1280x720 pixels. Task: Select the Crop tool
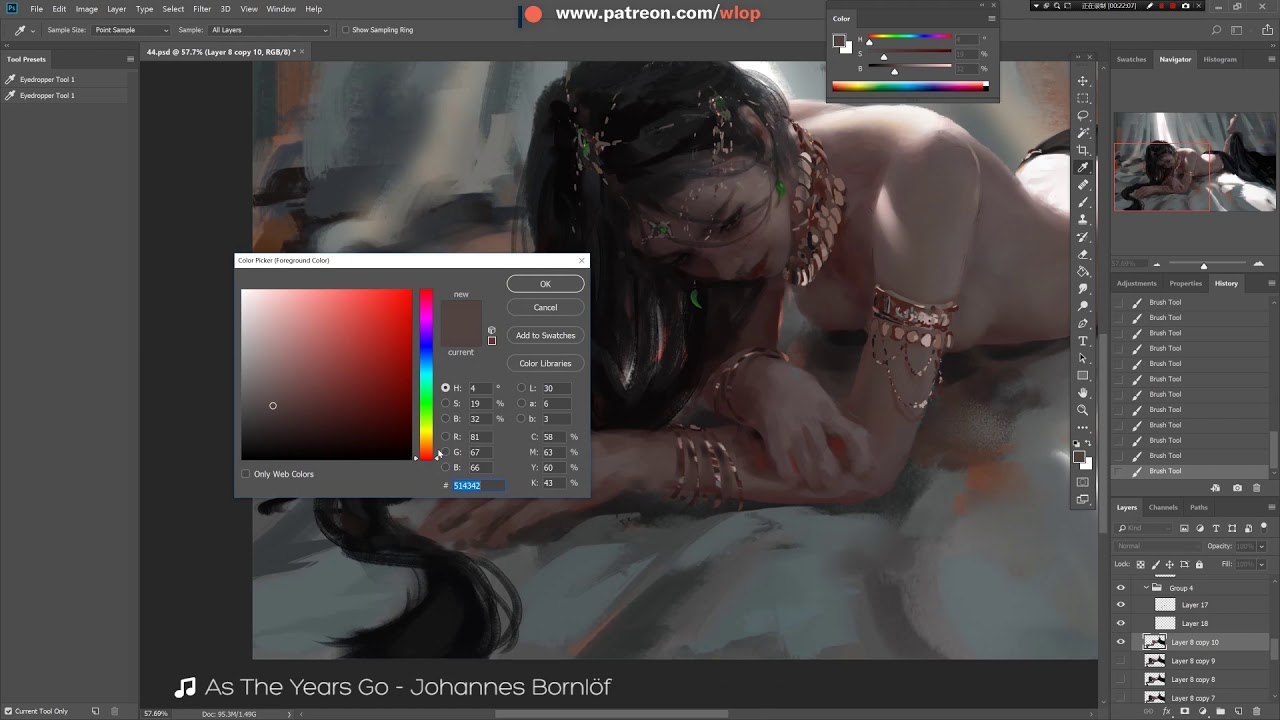click(1083, 150)
